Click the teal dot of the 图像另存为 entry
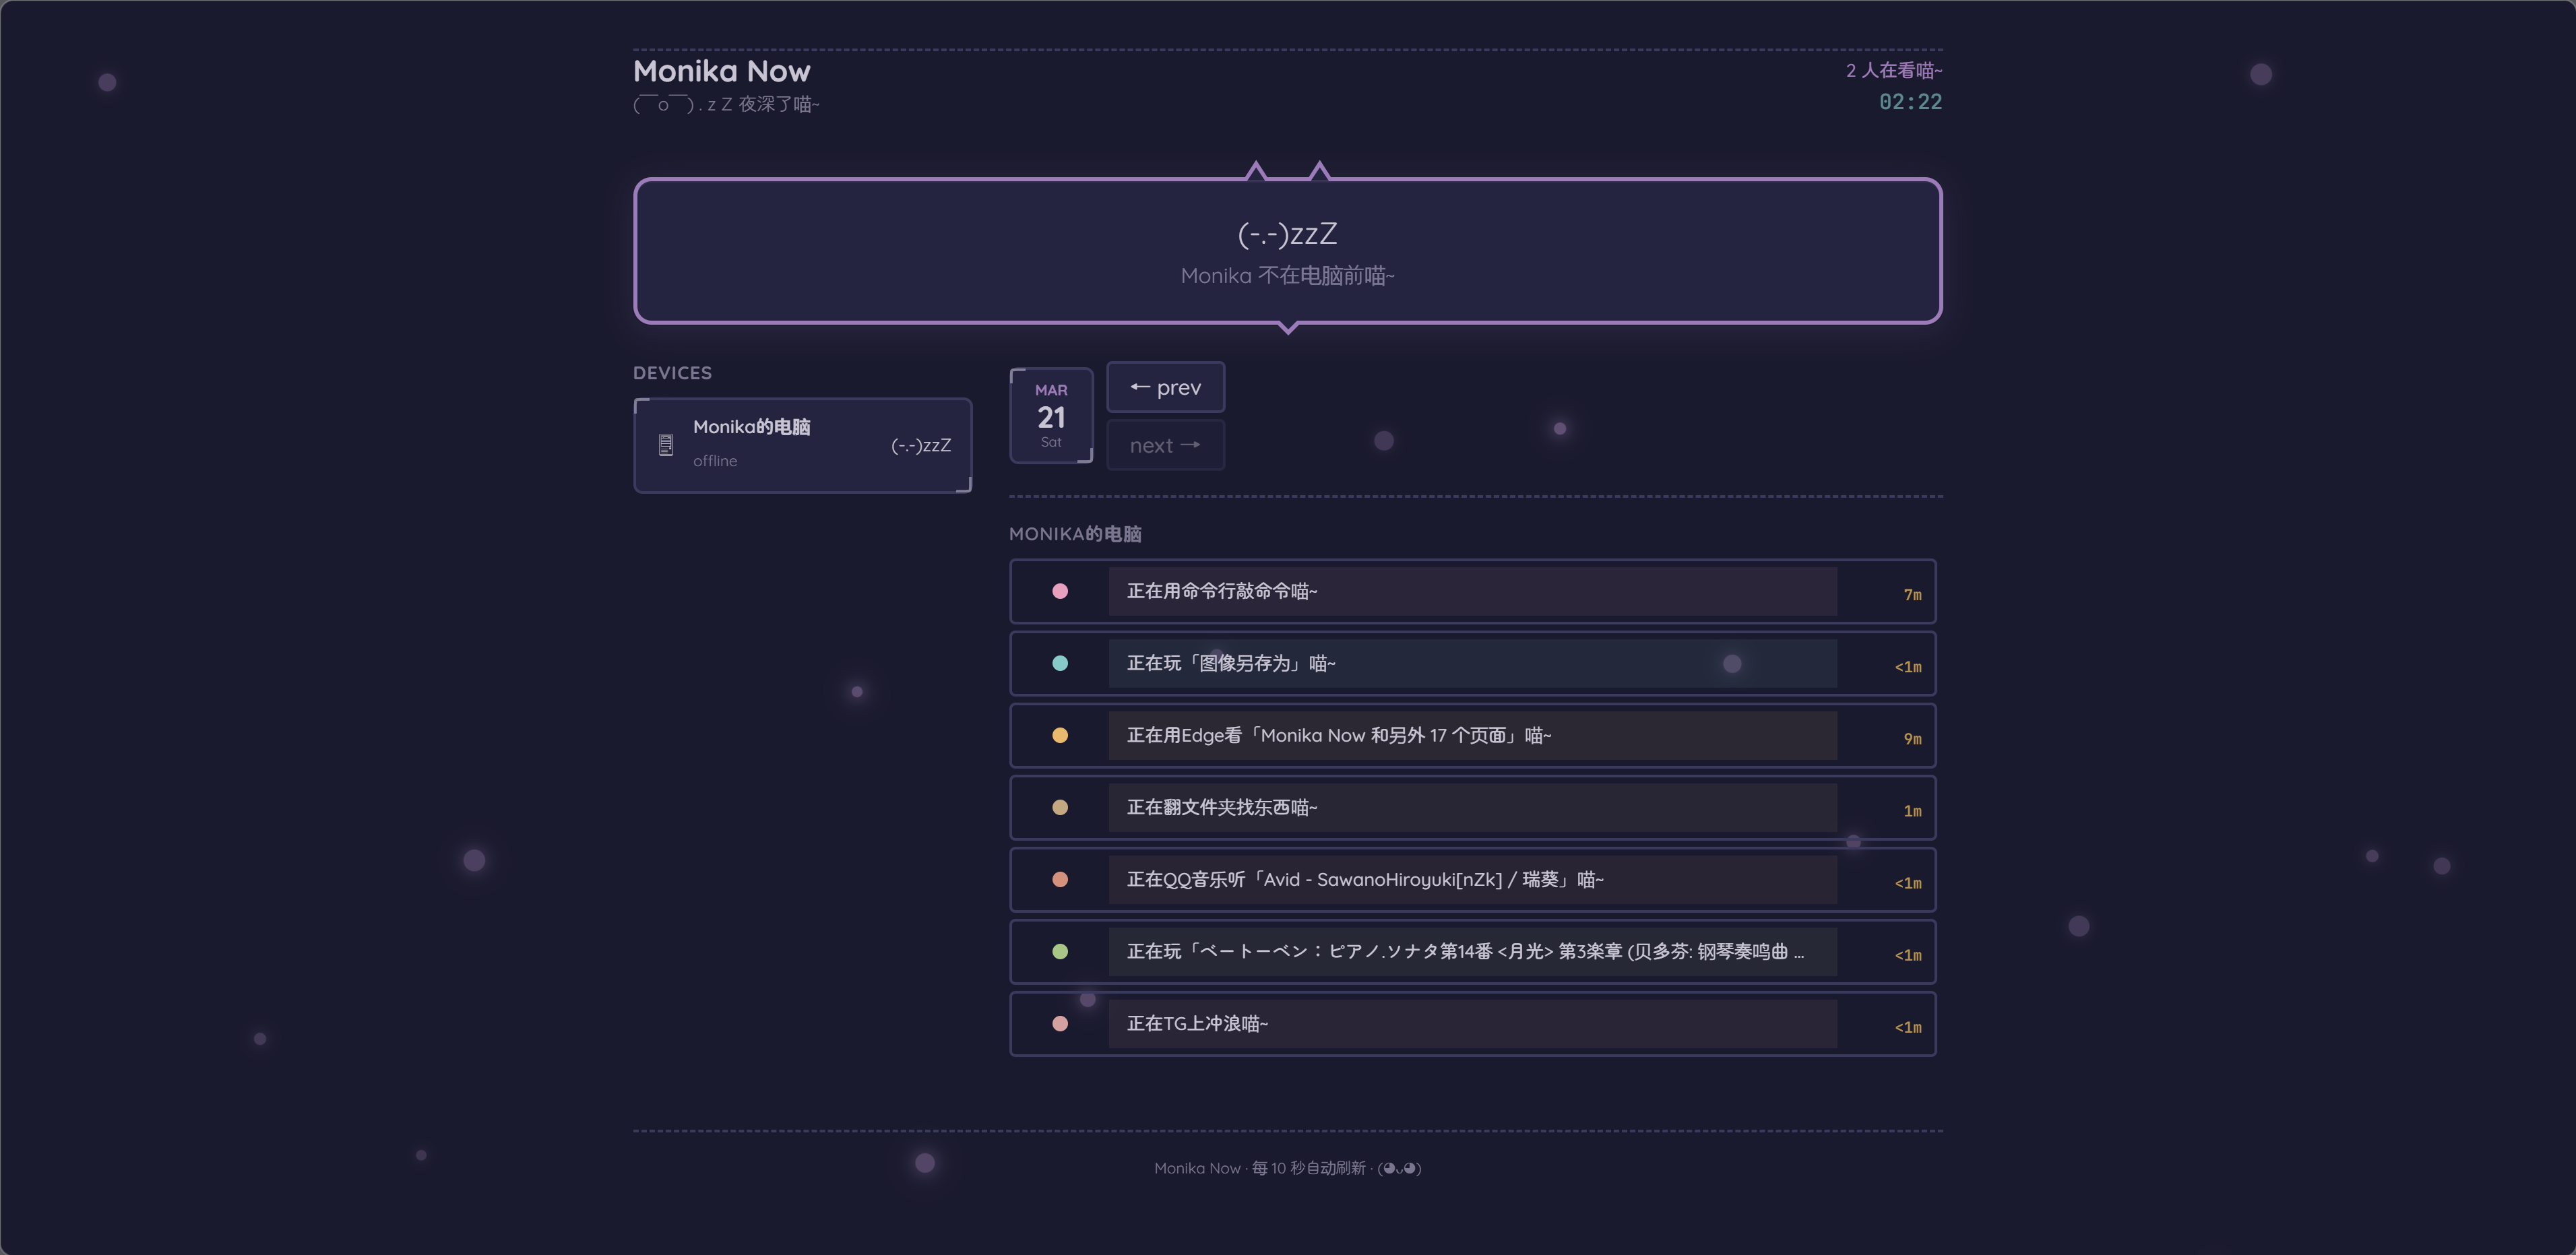The image size is (2576, 1255). tap(1060, 663)
